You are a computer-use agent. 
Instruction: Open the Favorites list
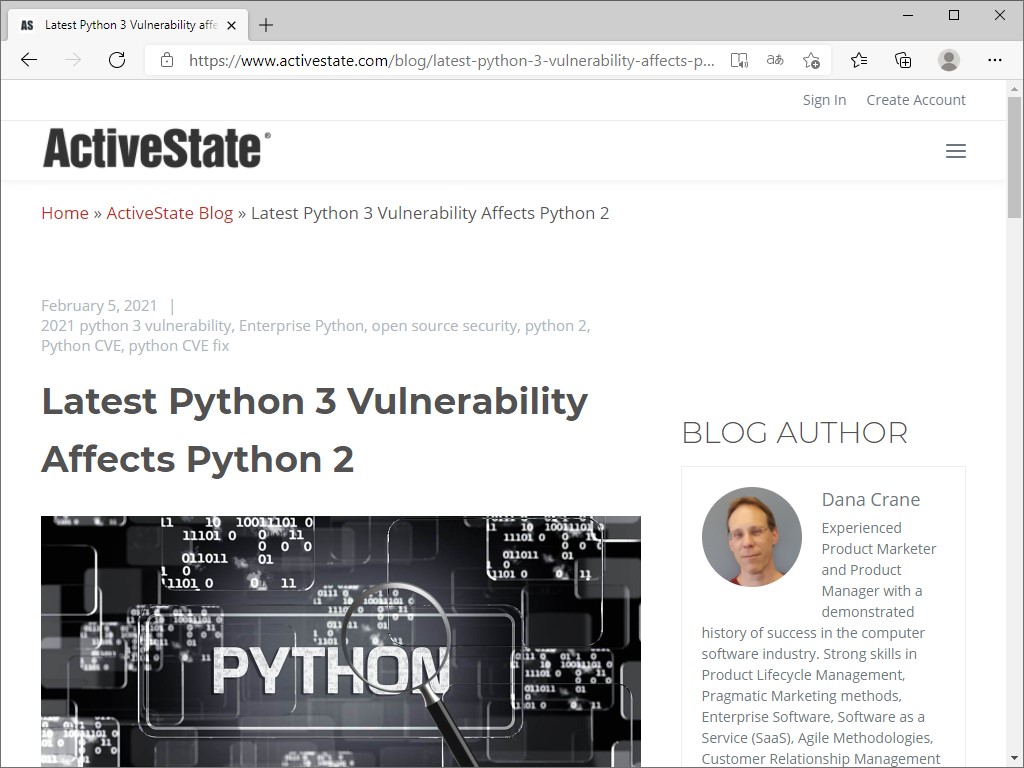[x=859, y=60]
